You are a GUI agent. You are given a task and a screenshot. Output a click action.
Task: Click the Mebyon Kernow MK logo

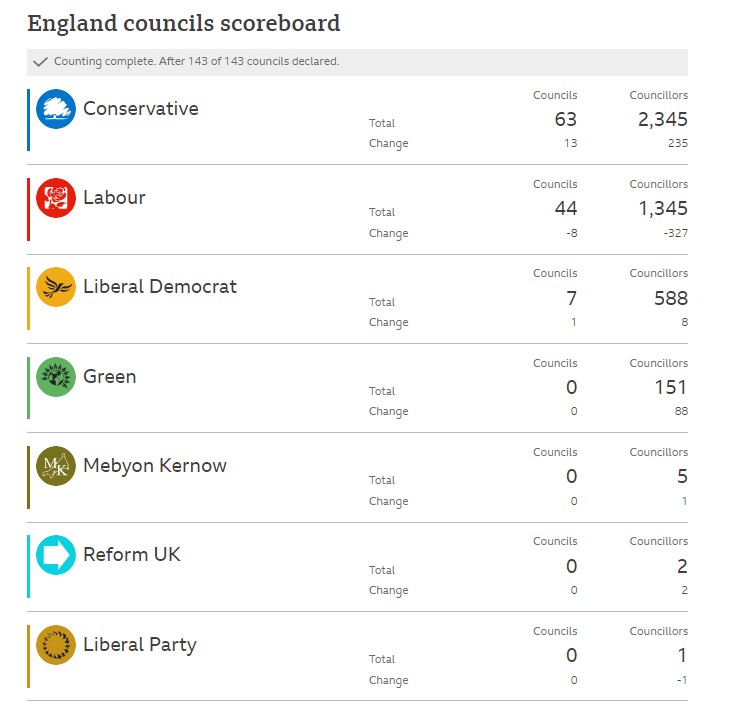[x=56, y=466]
